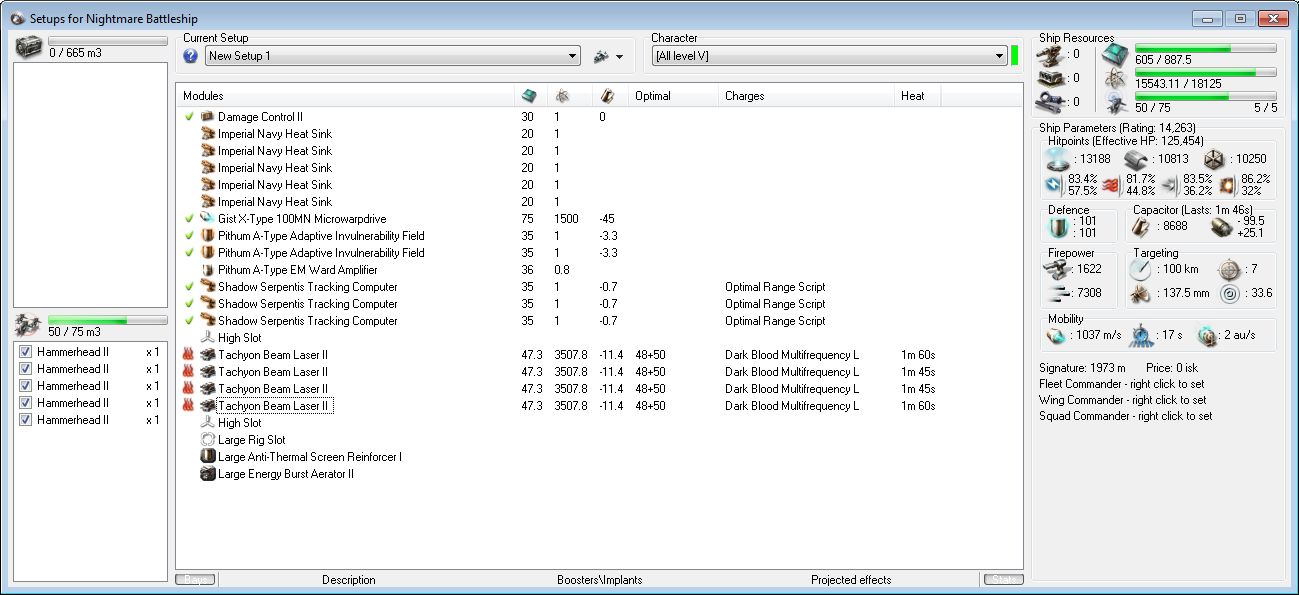1299x595 pixels.
Task: Click the cargo bay icon
Action: [x=29, y=47]
